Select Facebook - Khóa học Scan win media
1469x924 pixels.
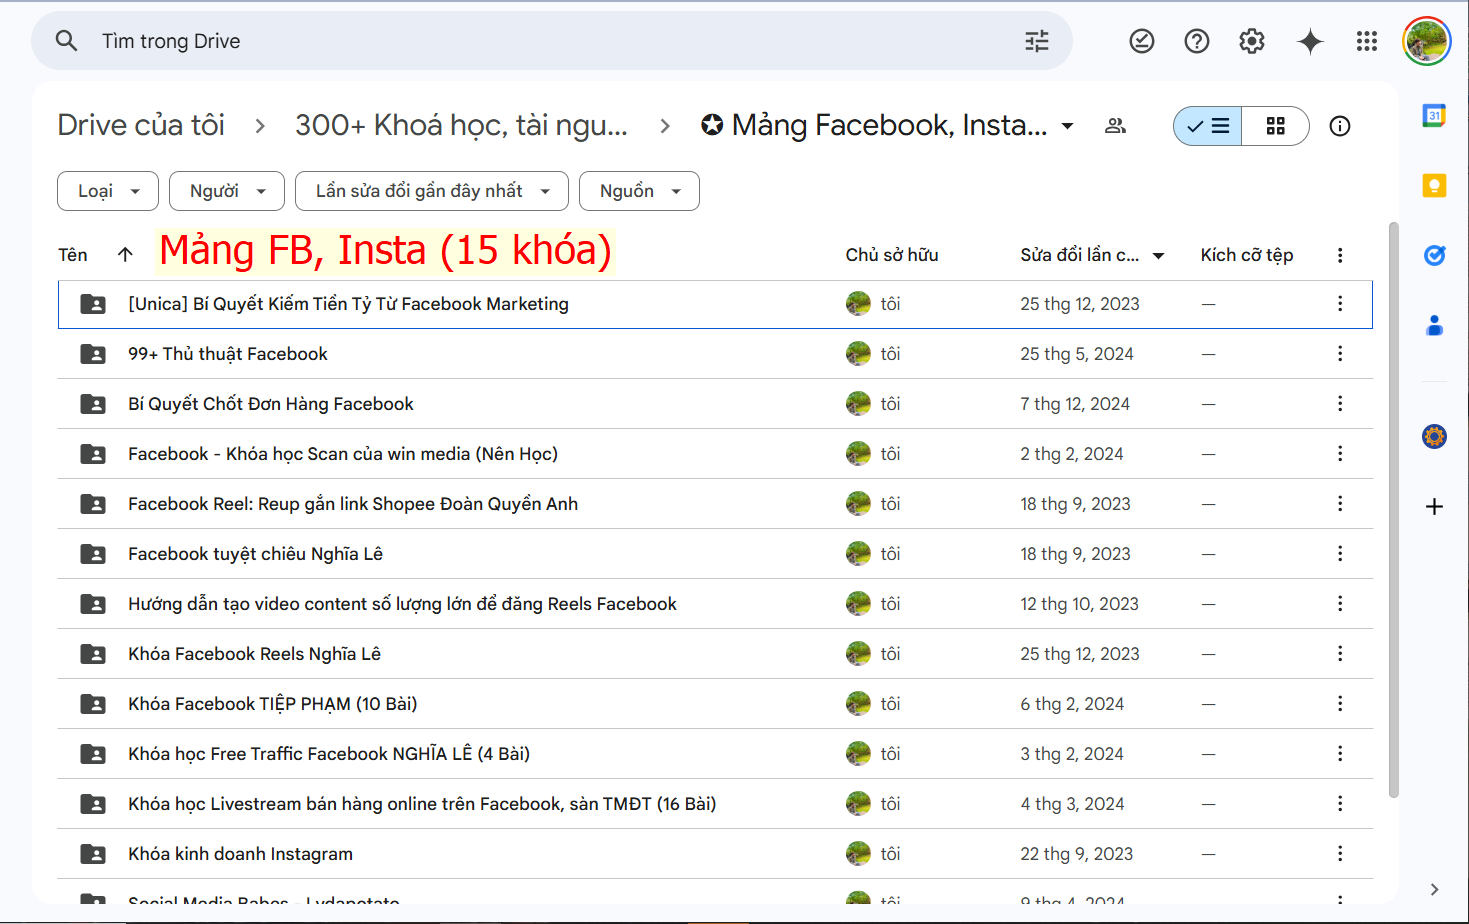715,454
